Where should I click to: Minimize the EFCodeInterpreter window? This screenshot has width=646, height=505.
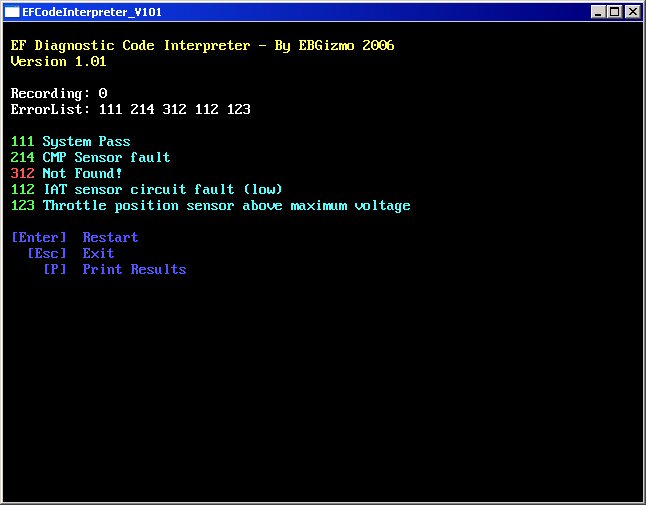(x=598, y=12)
